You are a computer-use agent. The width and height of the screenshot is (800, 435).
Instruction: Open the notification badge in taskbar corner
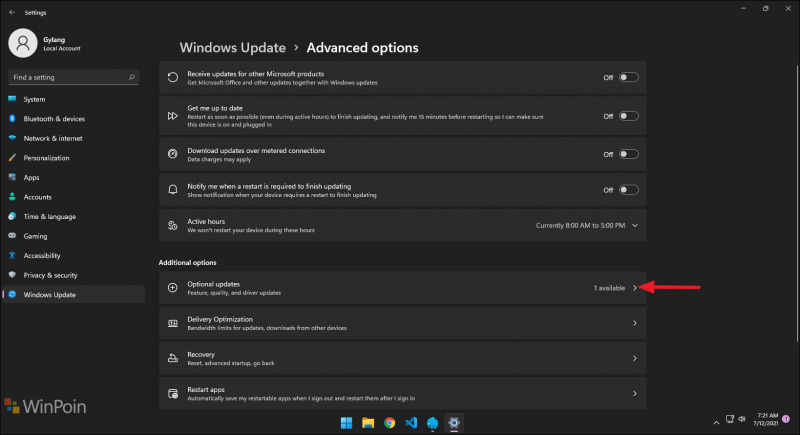pyautogui.click(x=786, y=419)
